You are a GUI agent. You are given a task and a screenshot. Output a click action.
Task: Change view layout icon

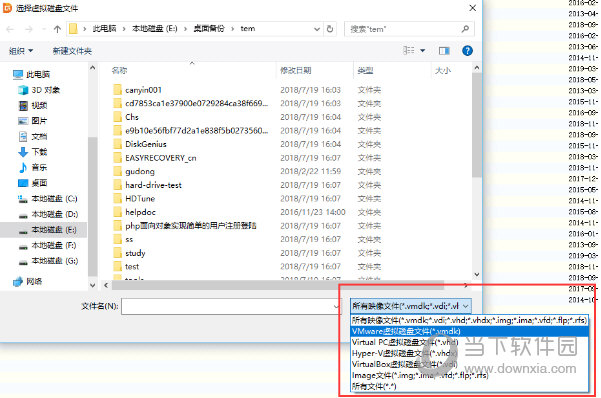pyautogui.click(x=409, y=51)
